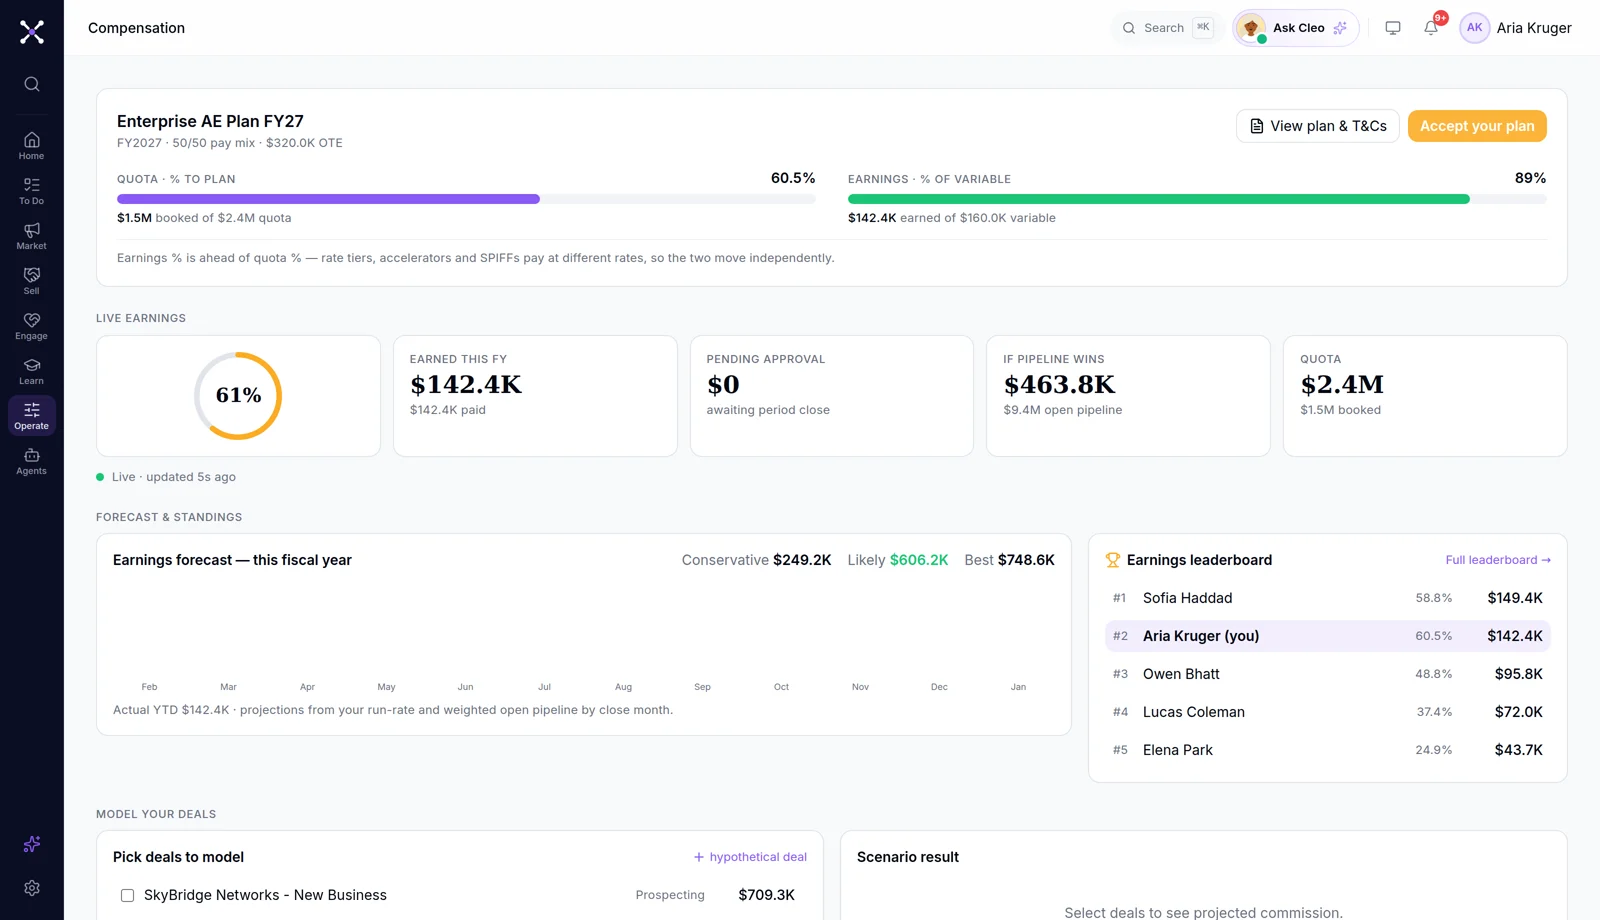Screen dimensions: 1600x920
Task: Click the Quota $2.4M card
Action: (x=1425, y=396)
